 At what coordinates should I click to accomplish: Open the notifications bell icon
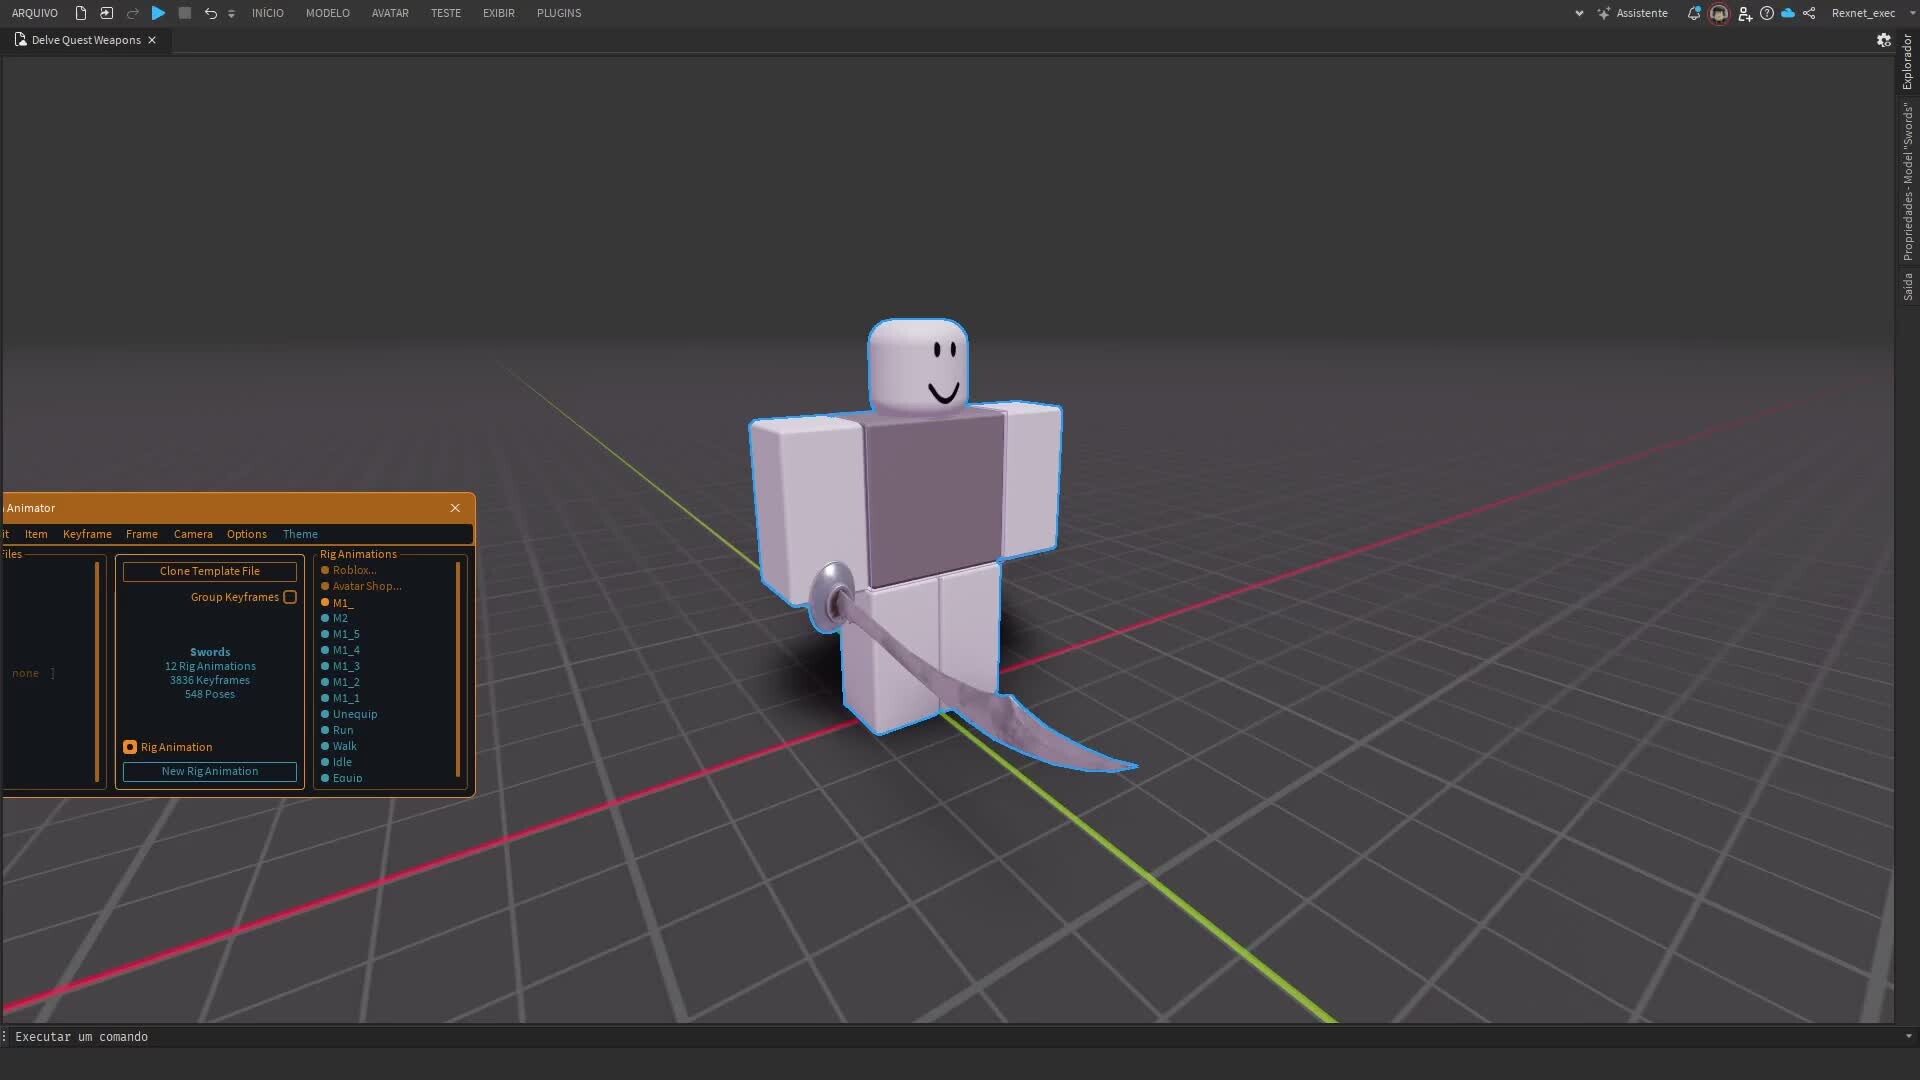click(x=1694, y=13)
